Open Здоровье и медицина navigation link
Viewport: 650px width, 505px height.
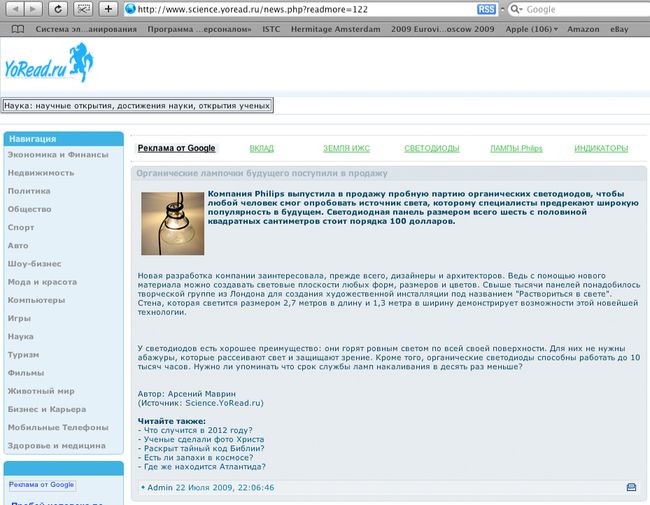[57, 446]
